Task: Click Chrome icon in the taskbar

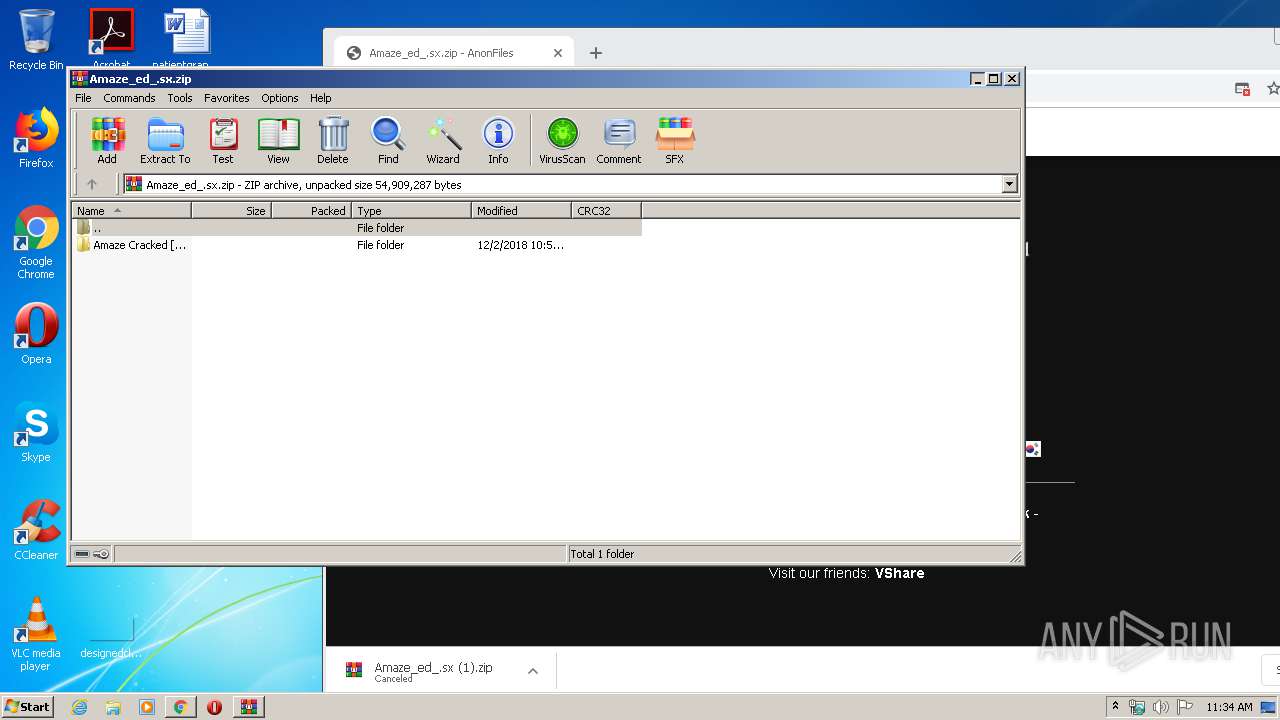Action: 180,707
